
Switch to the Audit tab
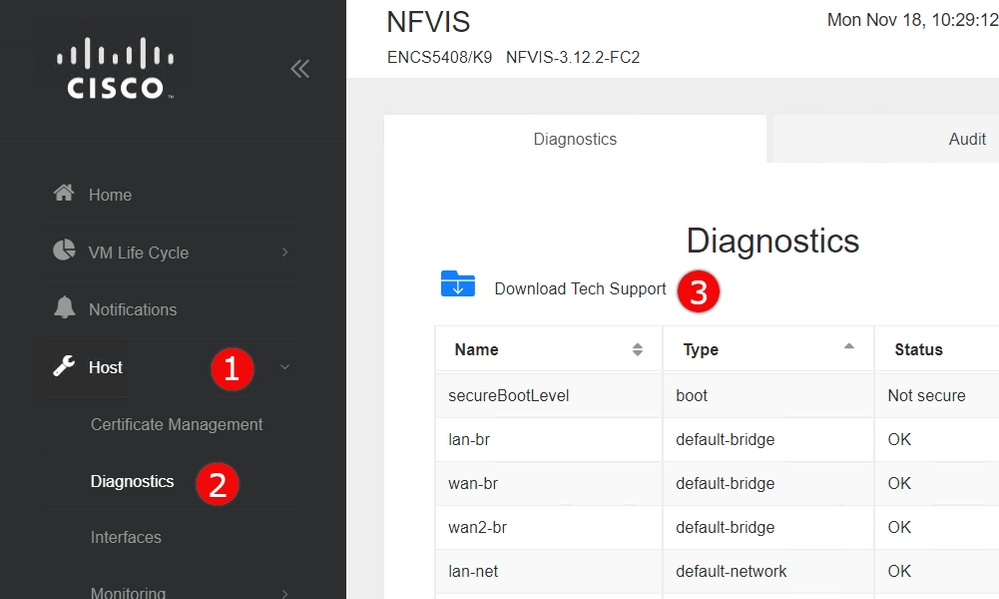(967, 139)
